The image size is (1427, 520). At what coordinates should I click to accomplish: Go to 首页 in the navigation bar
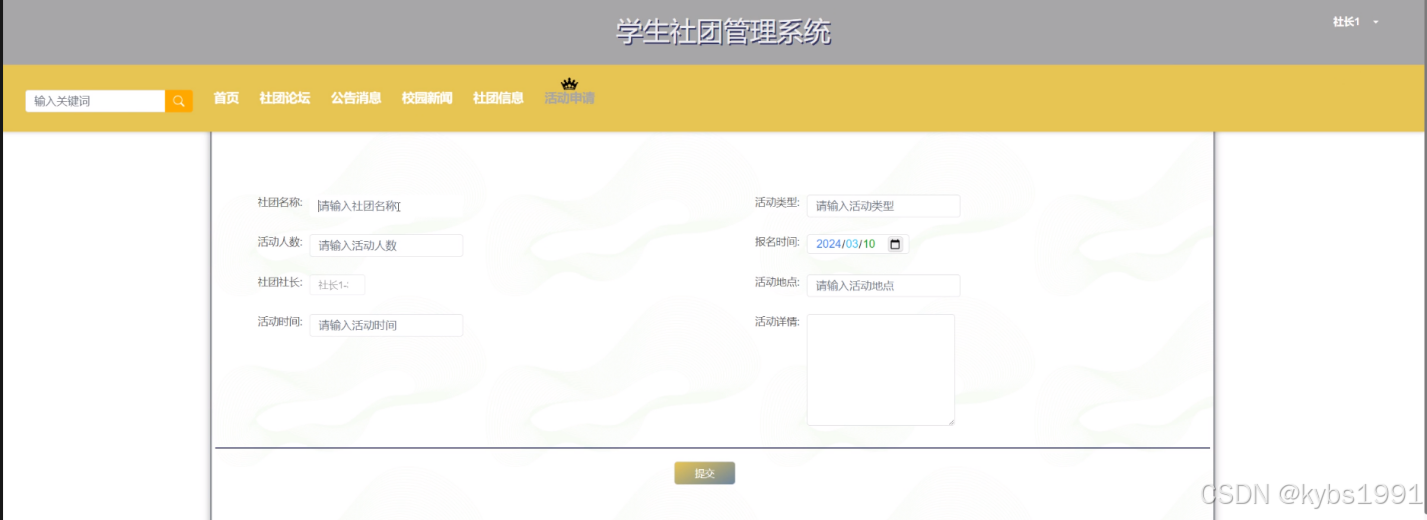(226, 98)
